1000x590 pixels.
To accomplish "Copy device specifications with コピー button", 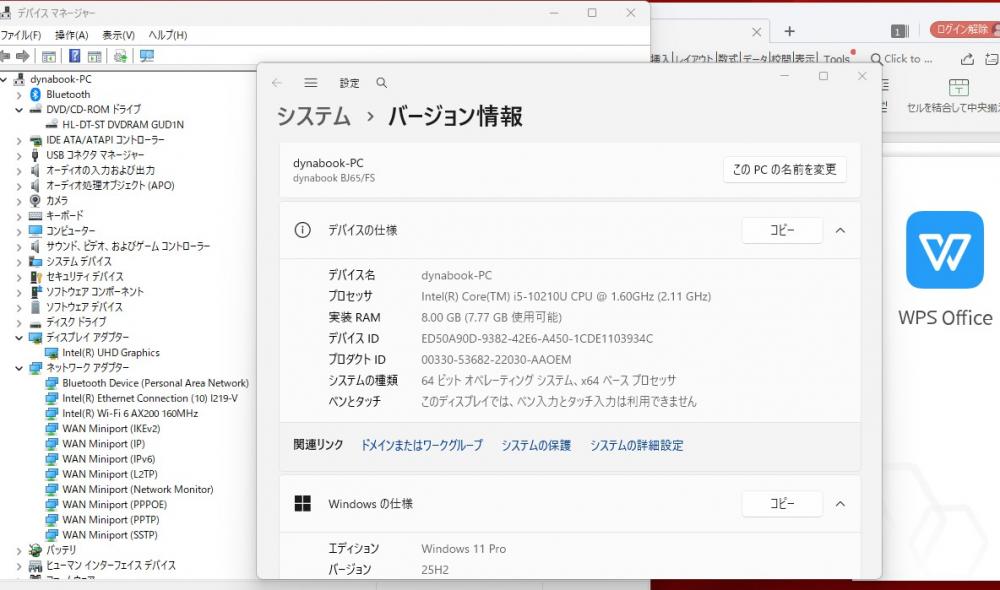I will (x=781, y=230).
